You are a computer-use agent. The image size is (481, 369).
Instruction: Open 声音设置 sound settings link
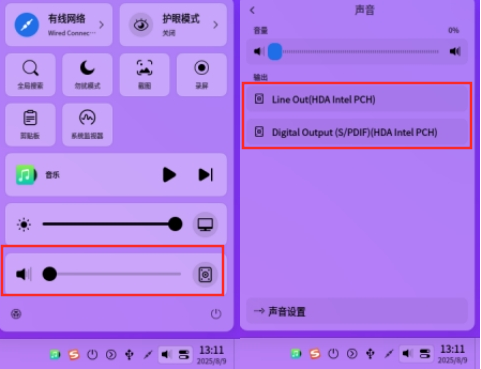357,311
